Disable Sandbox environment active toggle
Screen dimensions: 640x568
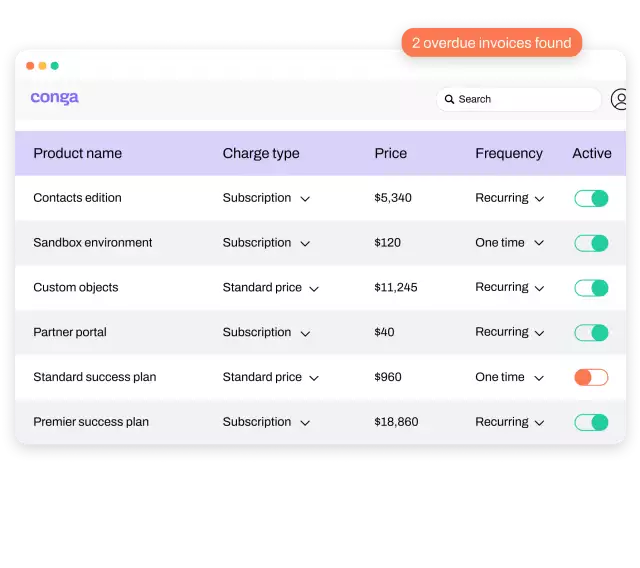[x=591, y=243]
